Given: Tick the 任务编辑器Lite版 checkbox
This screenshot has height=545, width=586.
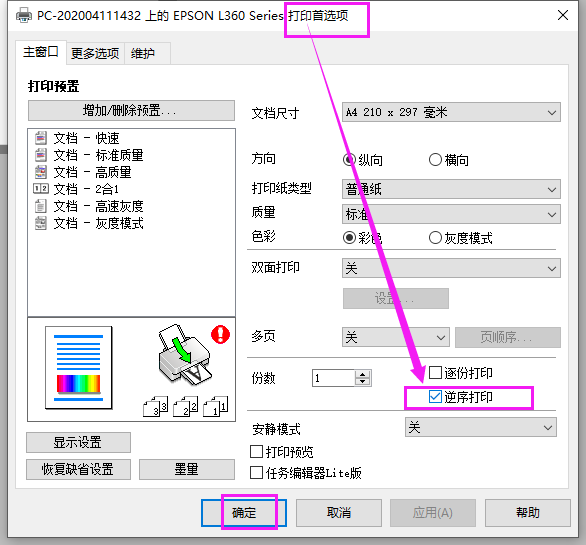Looking at the screenshot, I should [256, 472].
